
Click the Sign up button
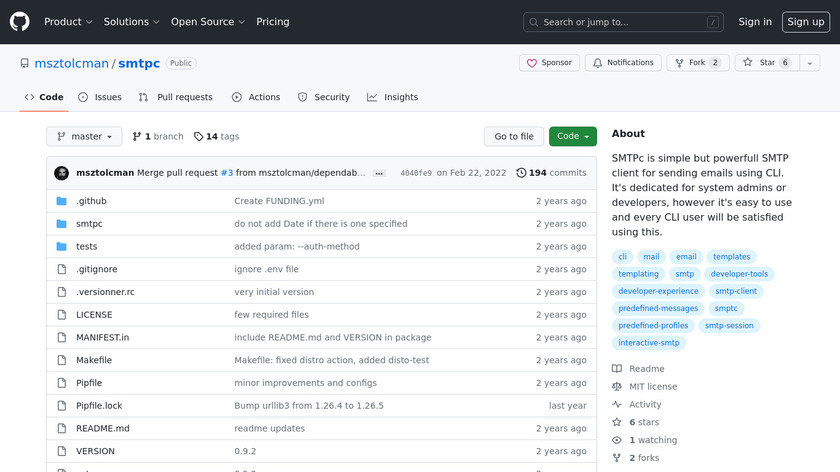tap(805, 22)
